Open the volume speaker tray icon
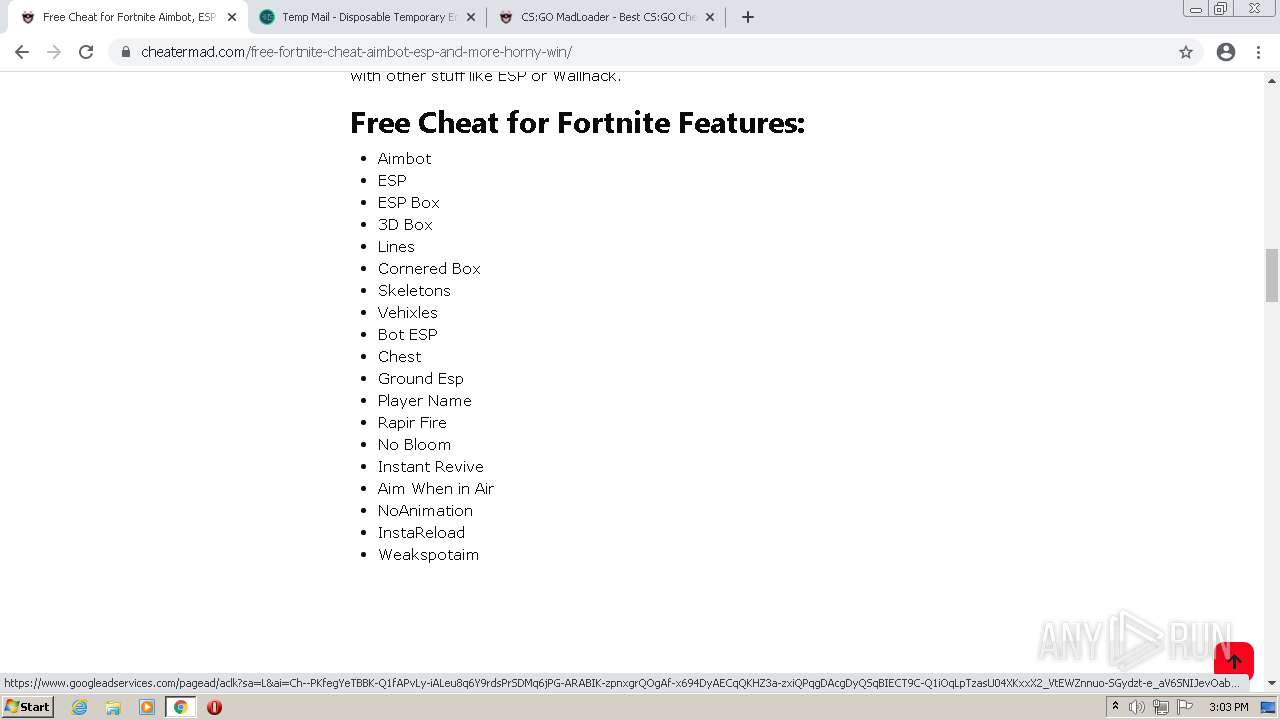Image resolution: width=1280 pixels, height=720 pixels. click(x=1137, y=707)
